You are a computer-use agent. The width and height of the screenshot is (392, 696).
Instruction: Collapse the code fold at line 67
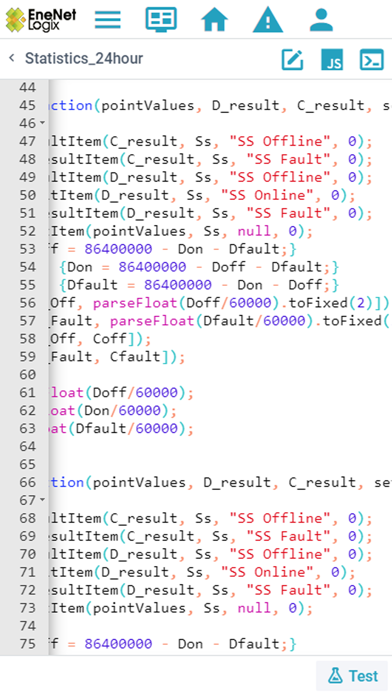pyautogui.click(x=43, y=500)
